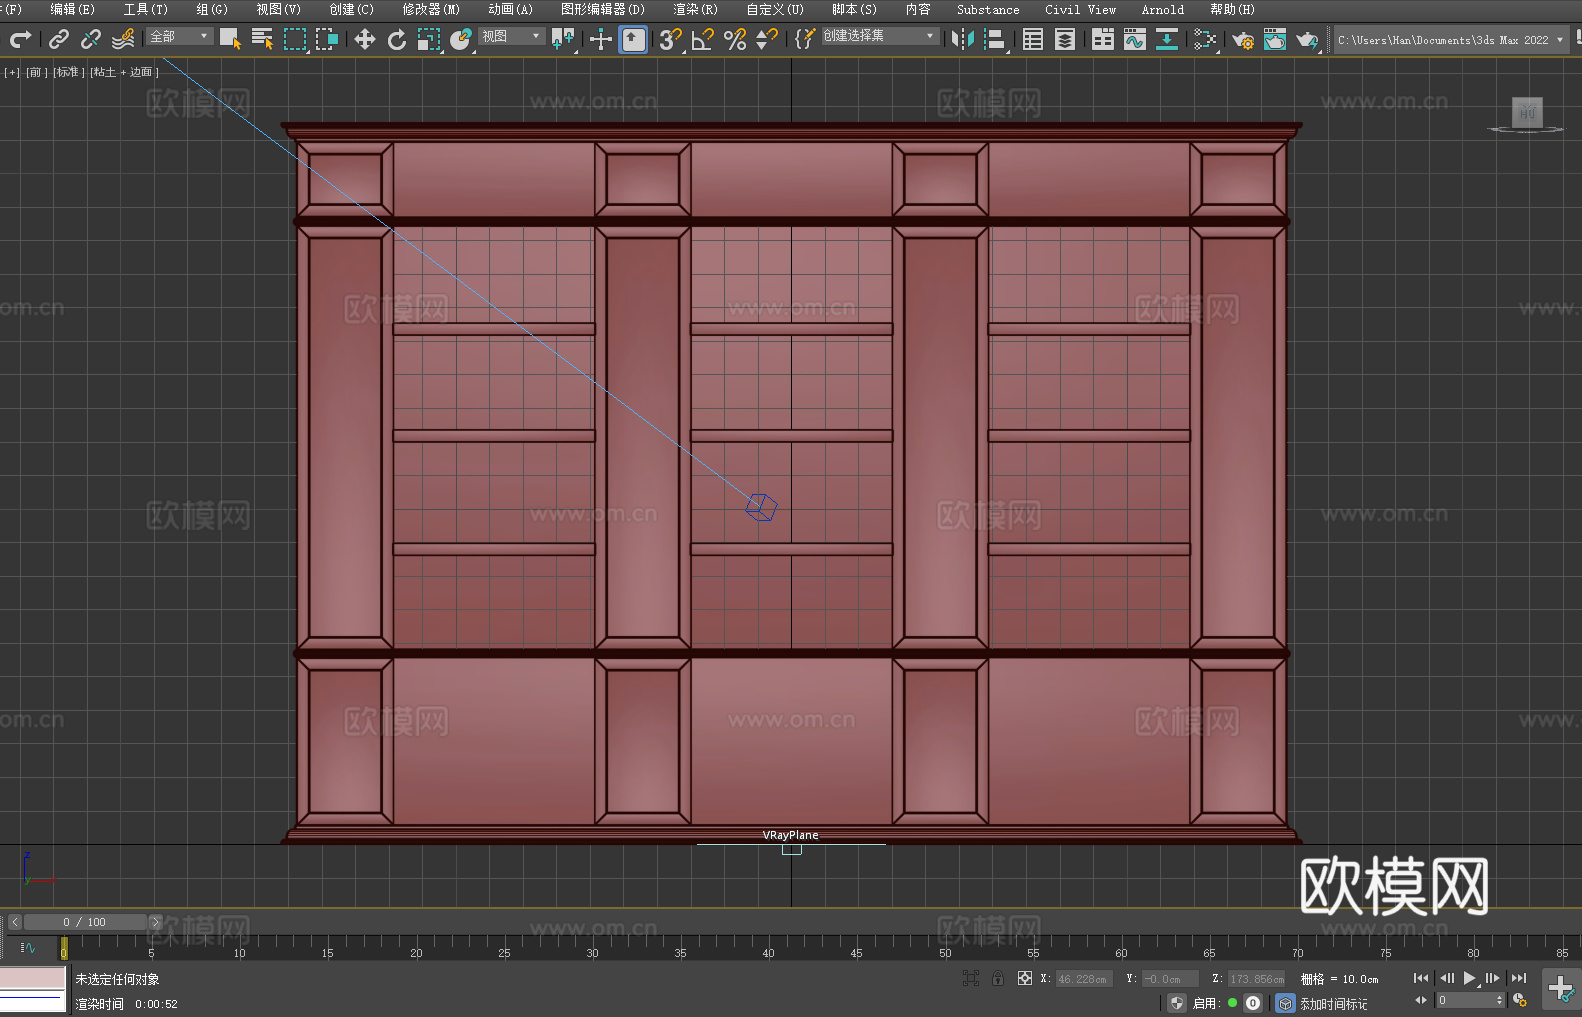Image resolution: width=1582 pixels, height=1017 pixels.
Task: Toggle Spinner Snap
Action: (x=767, y=39)
